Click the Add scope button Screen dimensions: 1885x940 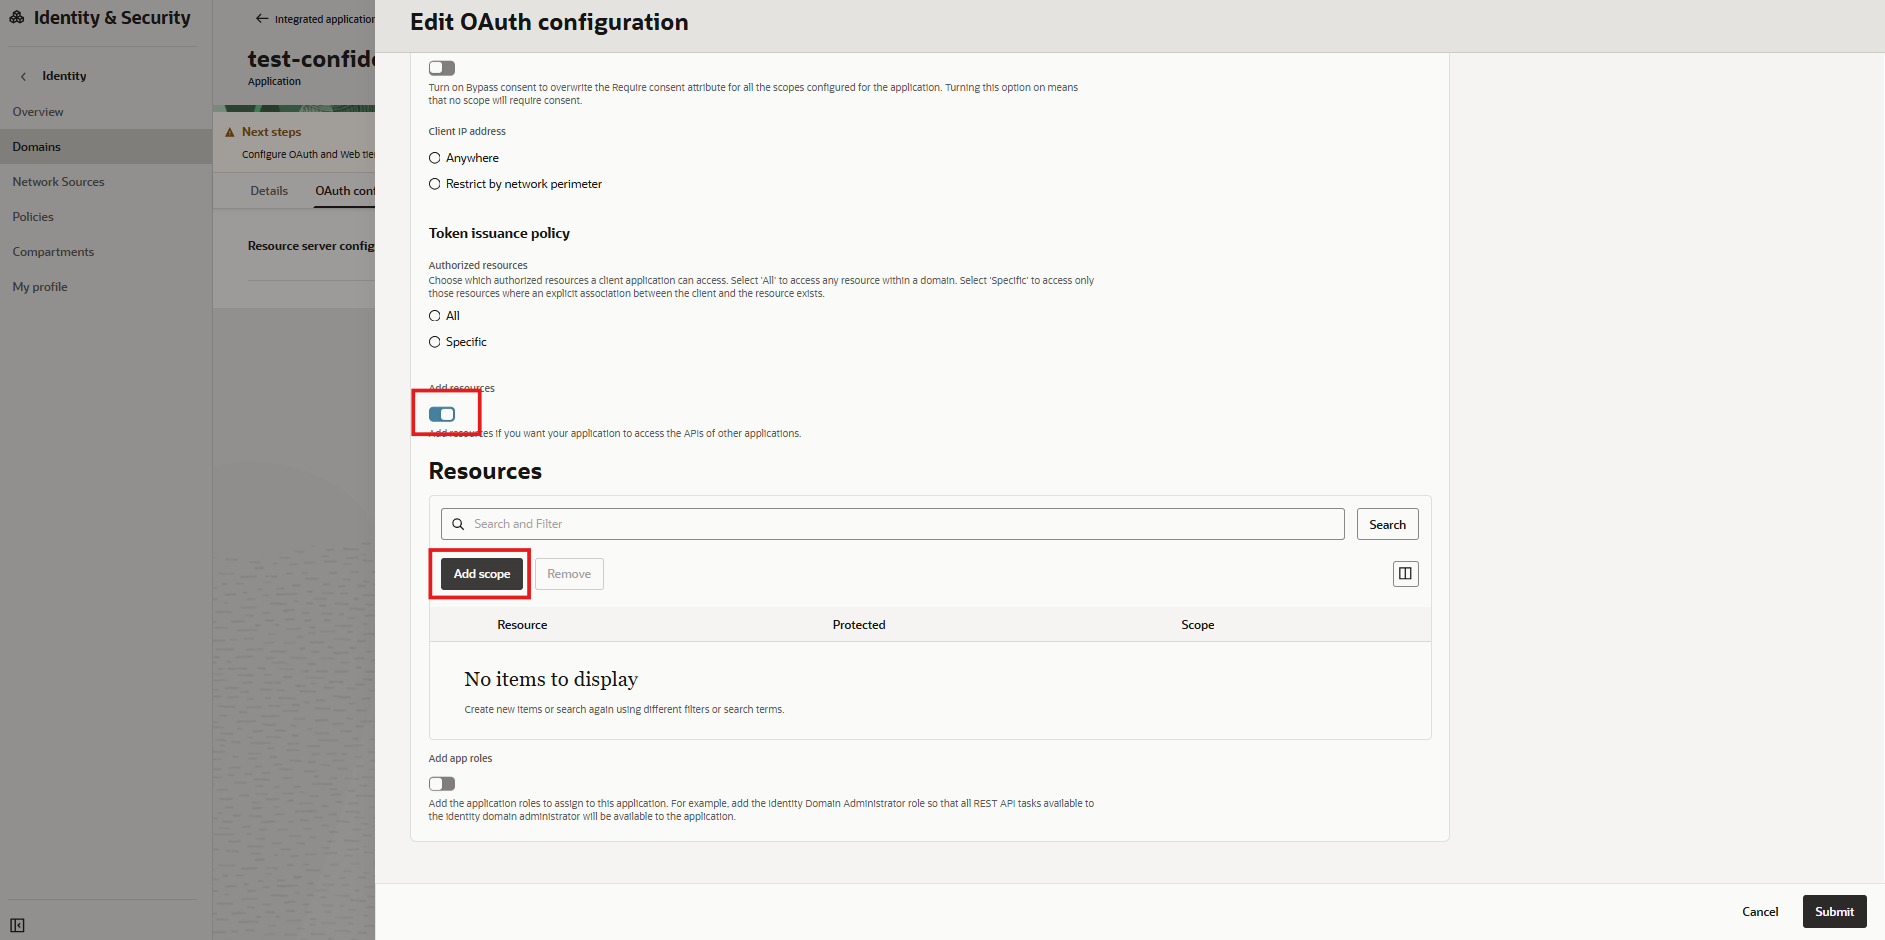(x=482, y=574)
